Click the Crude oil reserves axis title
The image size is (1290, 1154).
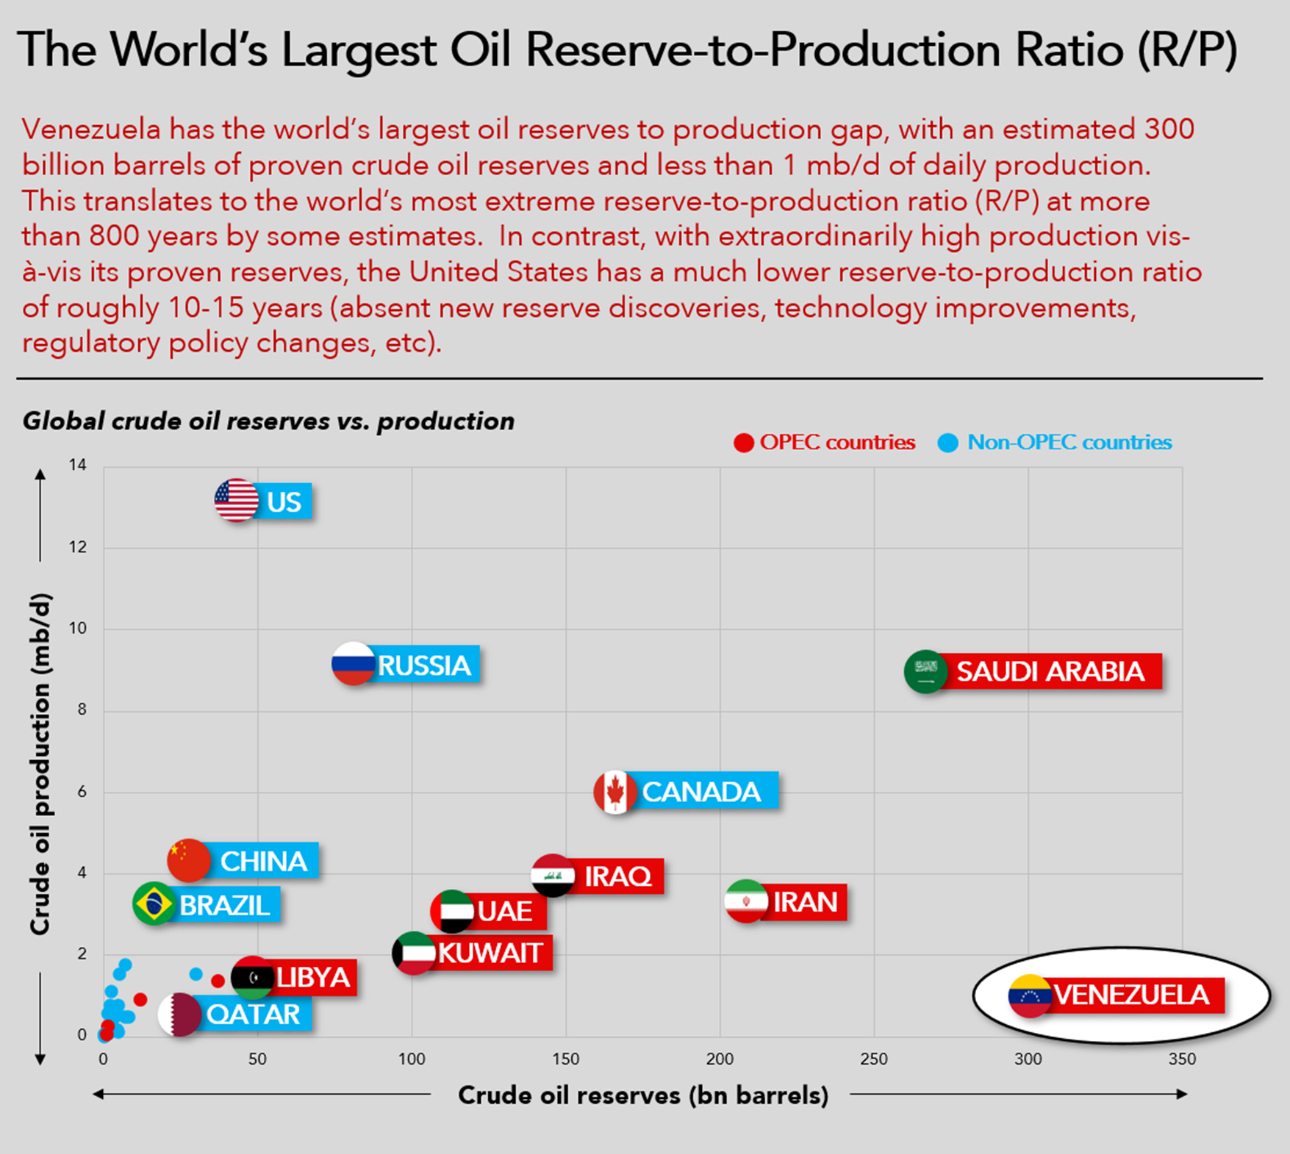(643, 1095)
